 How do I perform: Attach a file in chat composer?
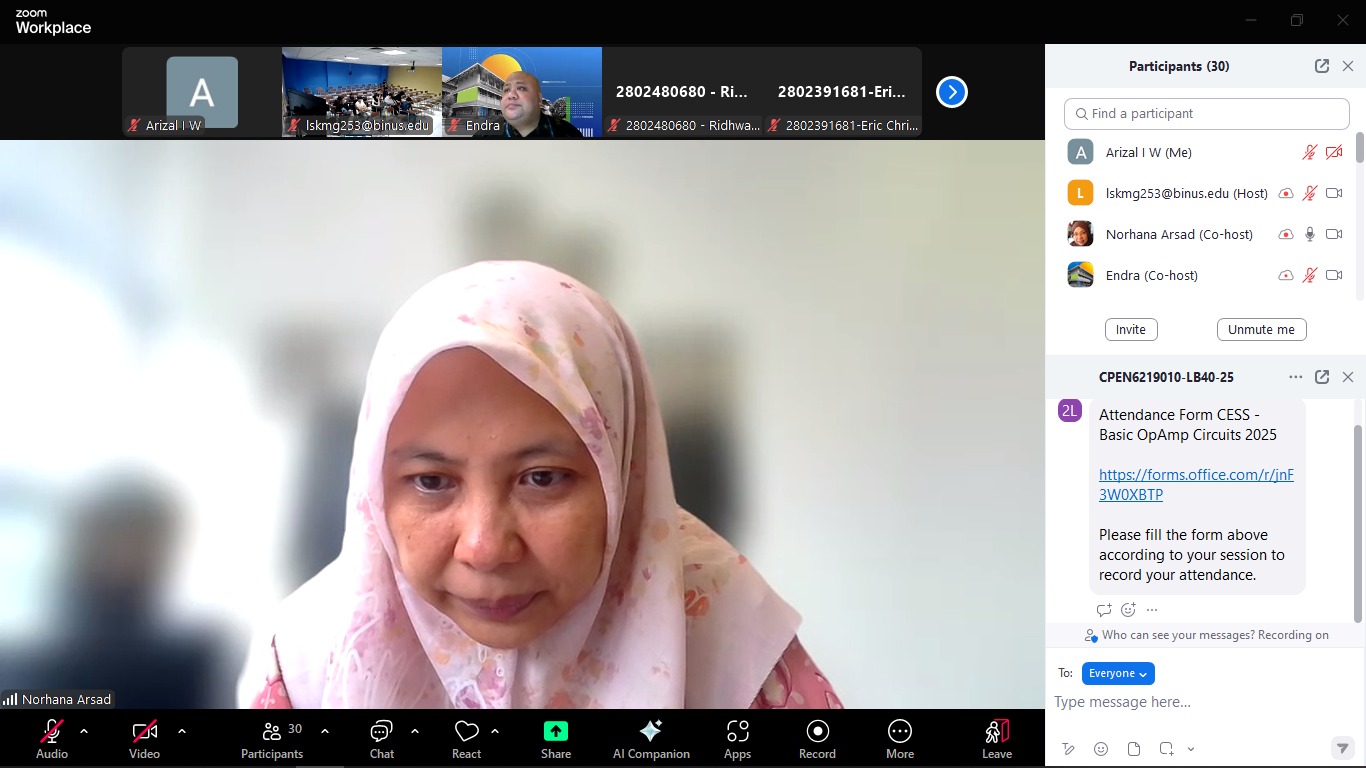point(1134,749)
